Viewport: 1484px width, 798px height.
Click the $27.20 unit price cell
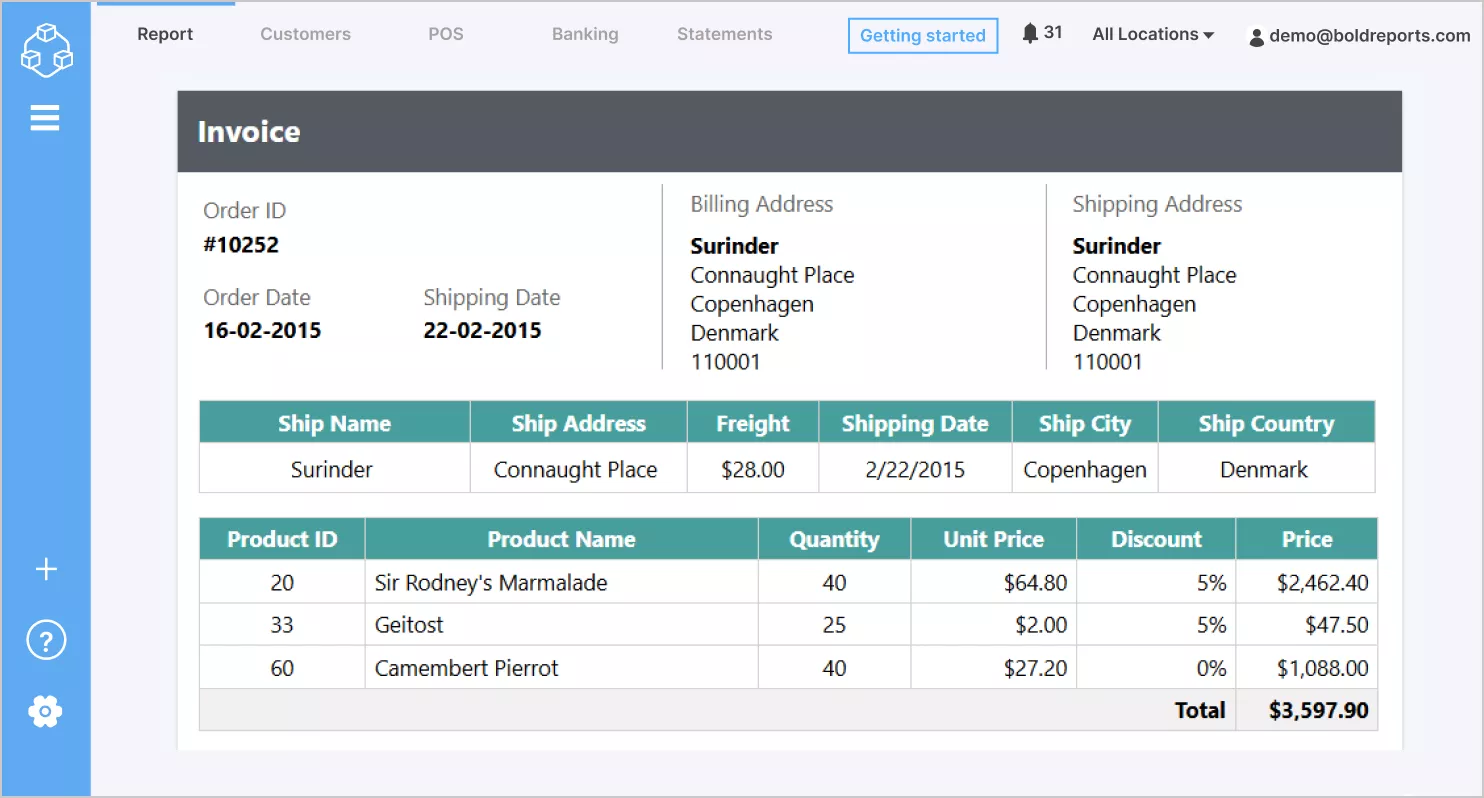coord(994,667)
